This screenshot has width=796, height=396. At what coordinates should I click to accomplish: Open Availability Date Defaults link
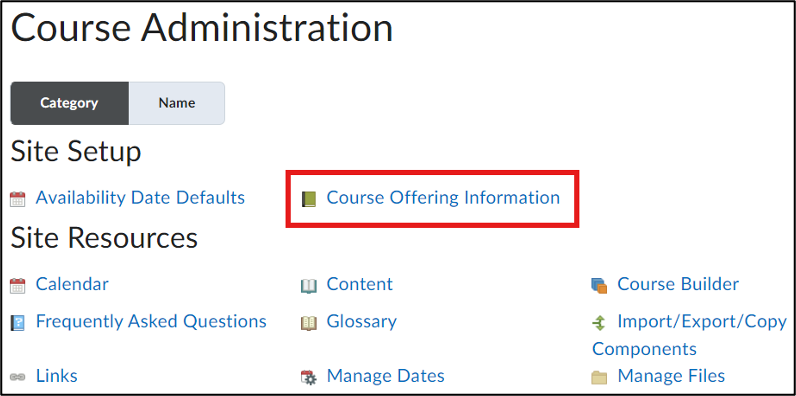pyautogui.click(x=140, y=197)
